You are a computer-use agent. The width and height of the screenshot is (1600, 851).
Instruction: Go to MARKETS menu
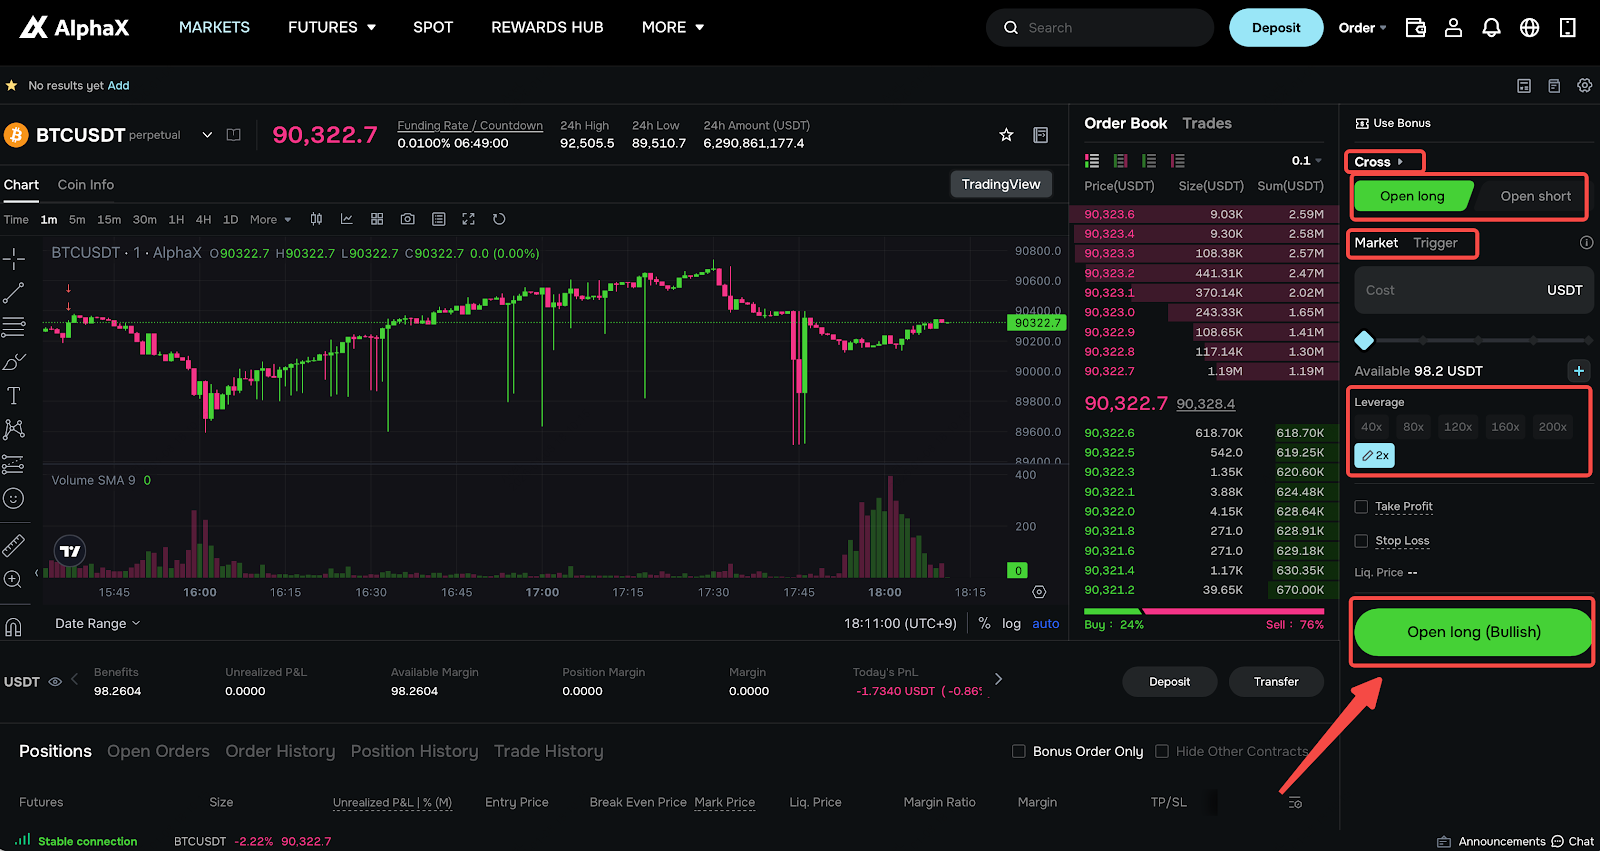(214, 28)
